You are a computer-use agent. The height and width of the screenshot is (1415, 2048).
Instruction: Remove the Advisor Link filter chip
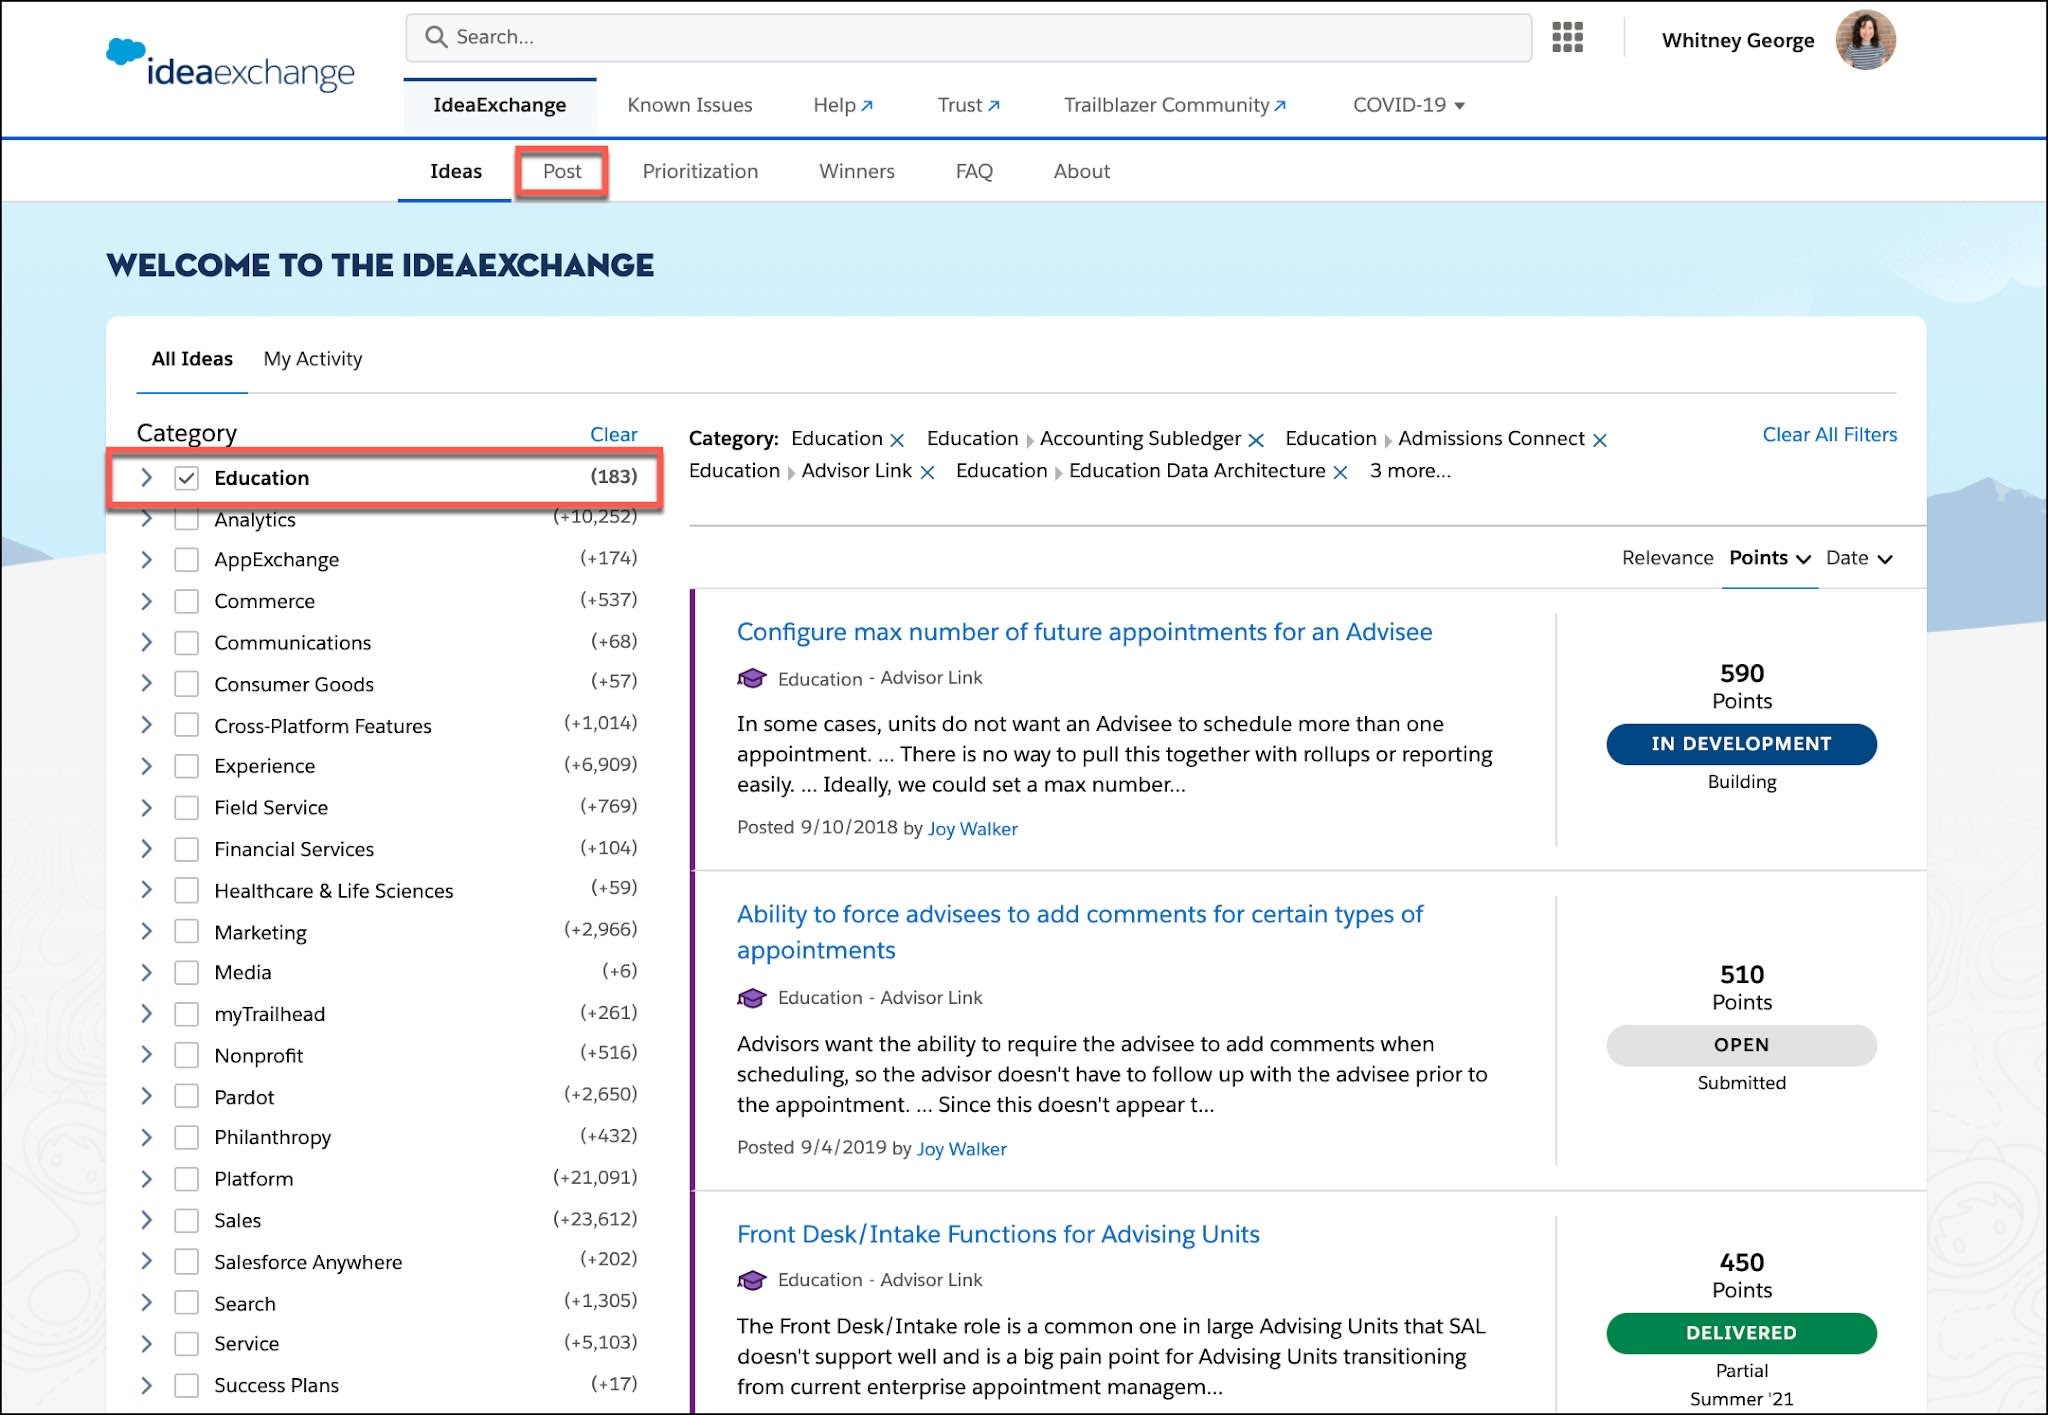click(x=927, y=472)
